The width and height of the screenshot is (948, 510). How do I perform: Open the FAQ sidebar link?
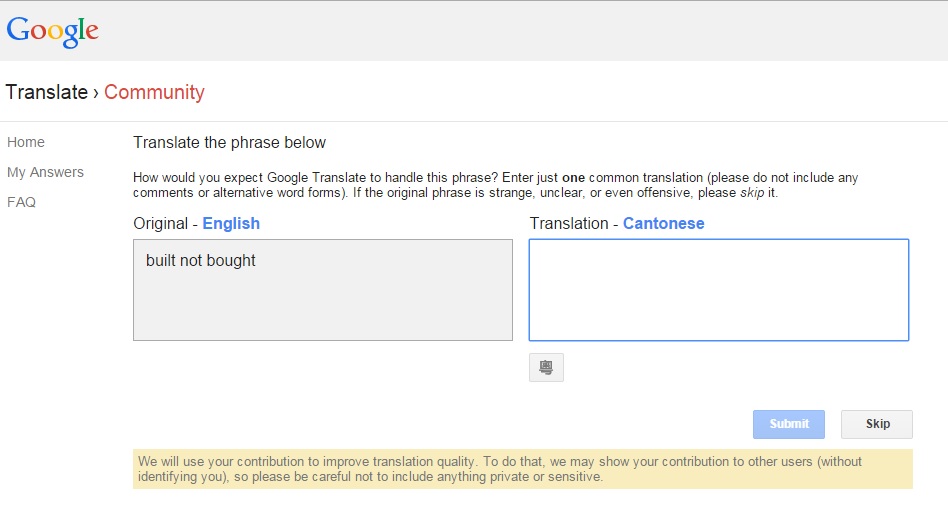(x=21, y=202)
